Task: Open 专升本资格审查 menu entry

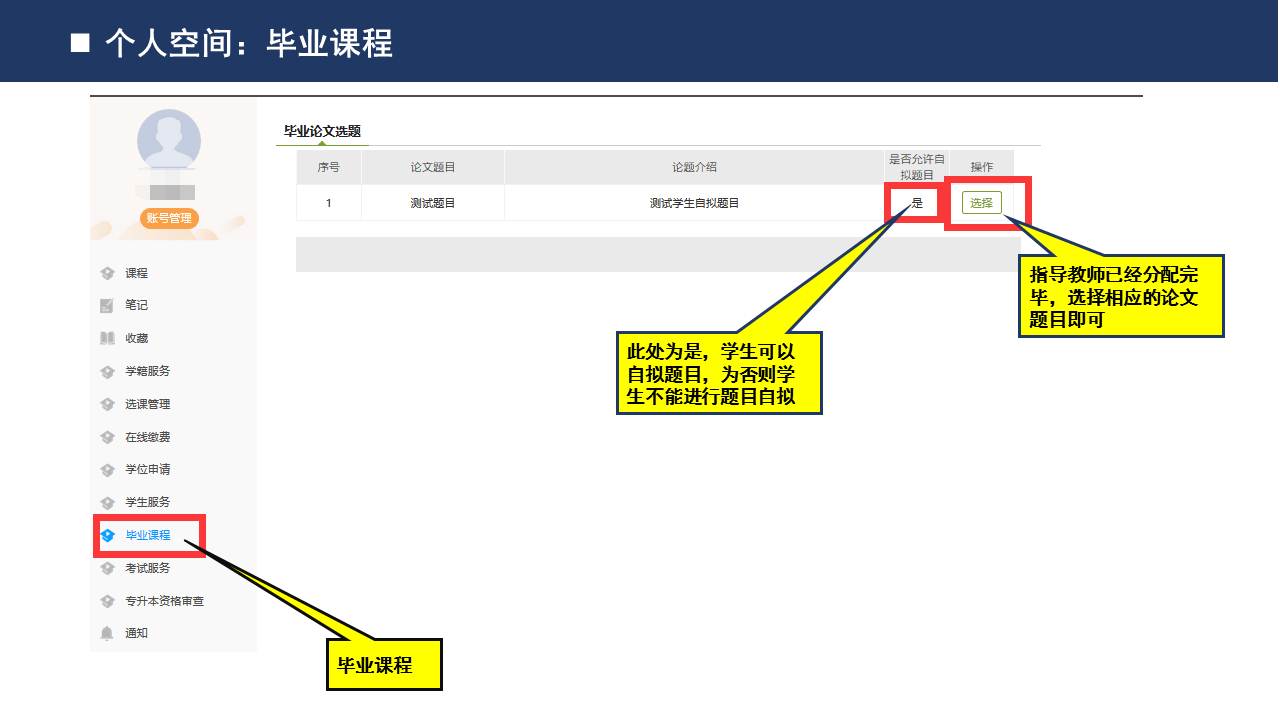Action: click(164, 601)
